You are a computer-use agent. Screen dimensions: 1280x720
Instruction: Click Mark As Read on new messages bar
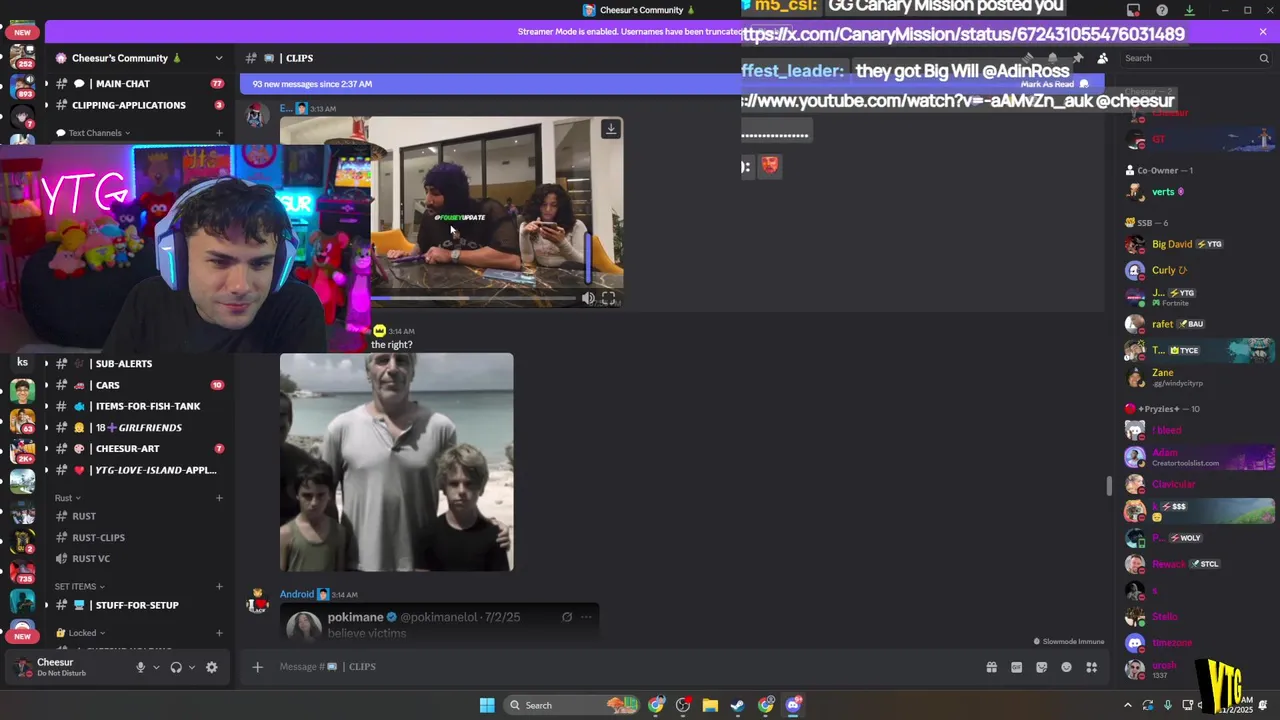[x=1054, y=84]
